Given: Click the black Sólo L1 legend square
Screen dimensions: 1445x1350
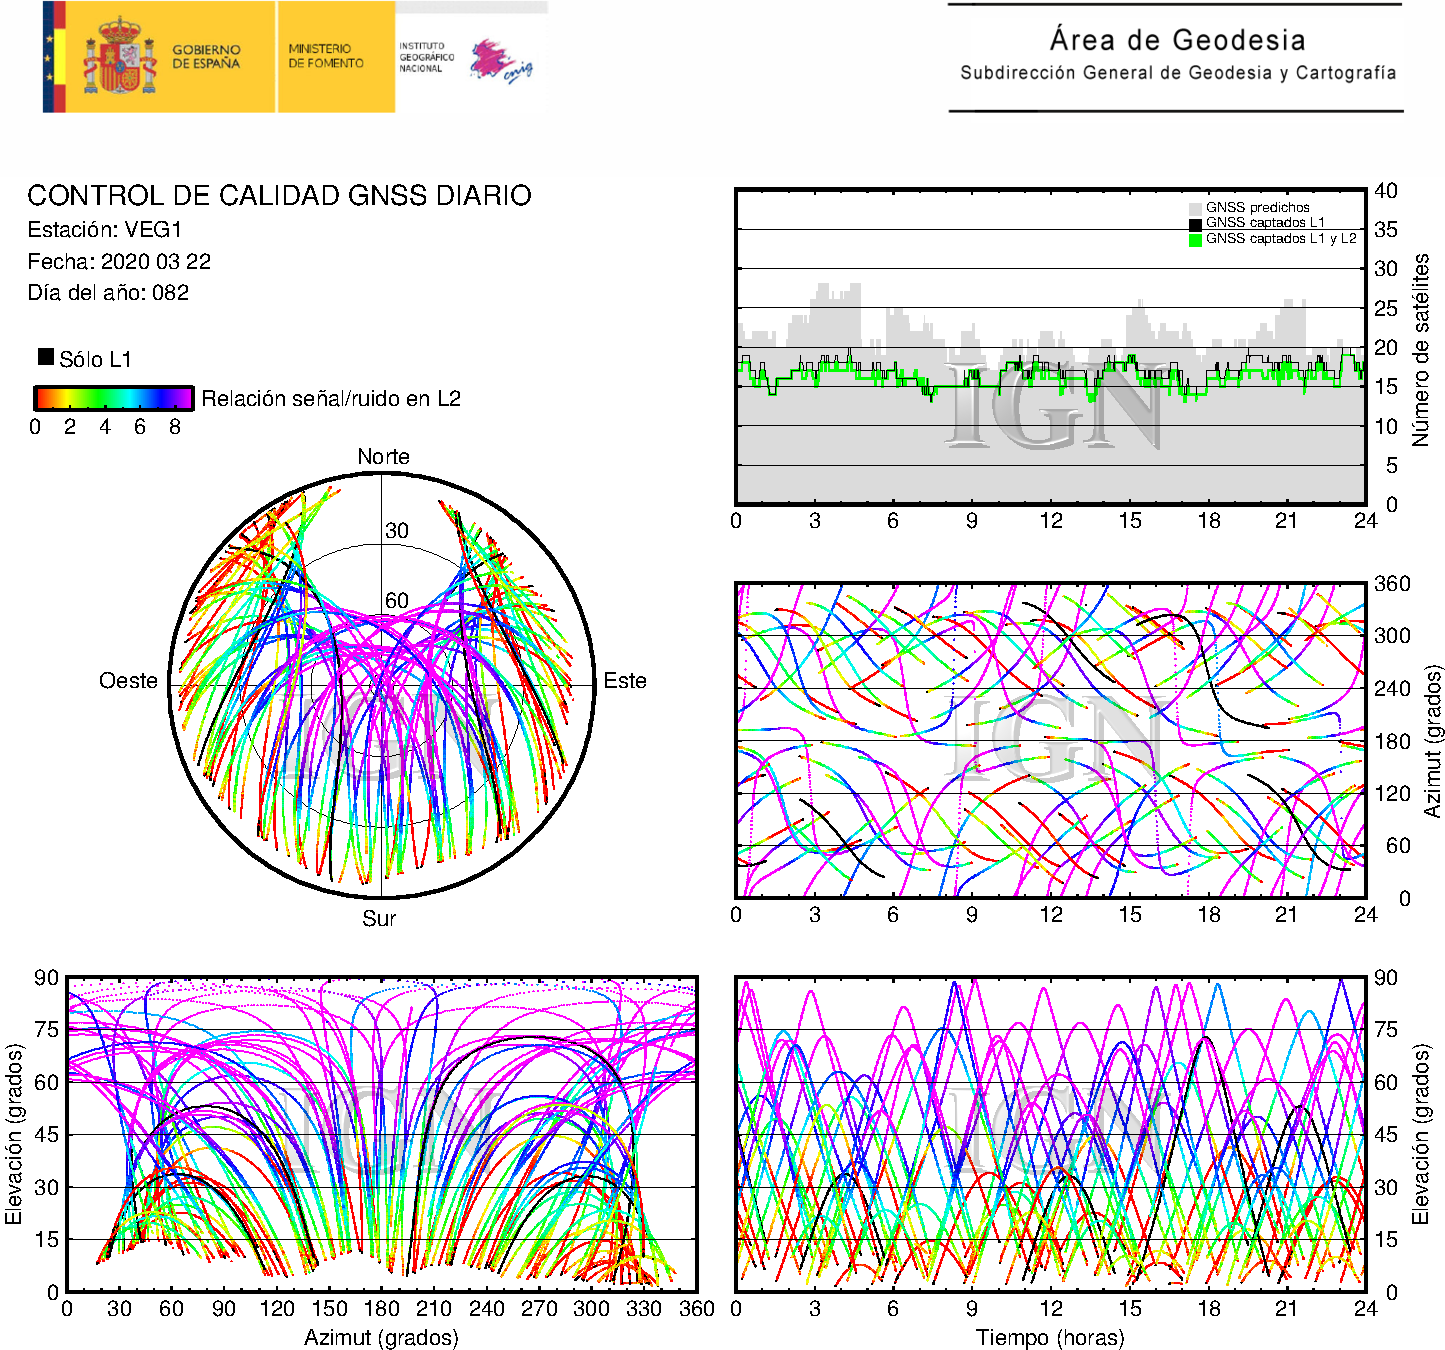Looking at the screenshot, I should pyautogui.click(x=46, y=357).
